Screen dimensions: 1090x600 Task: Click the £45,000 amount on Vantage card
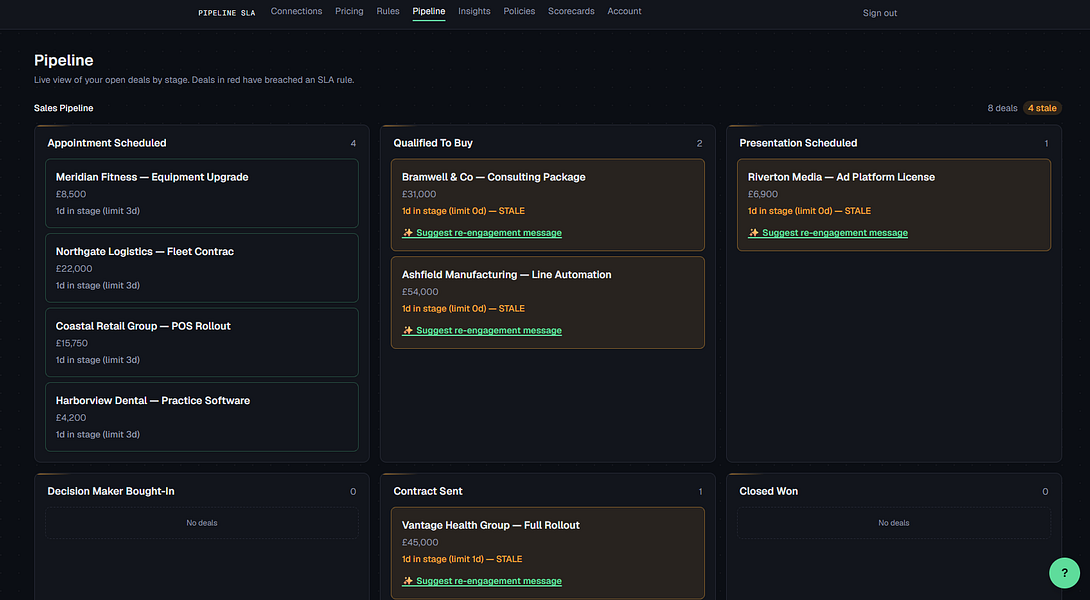click(420, 542)
